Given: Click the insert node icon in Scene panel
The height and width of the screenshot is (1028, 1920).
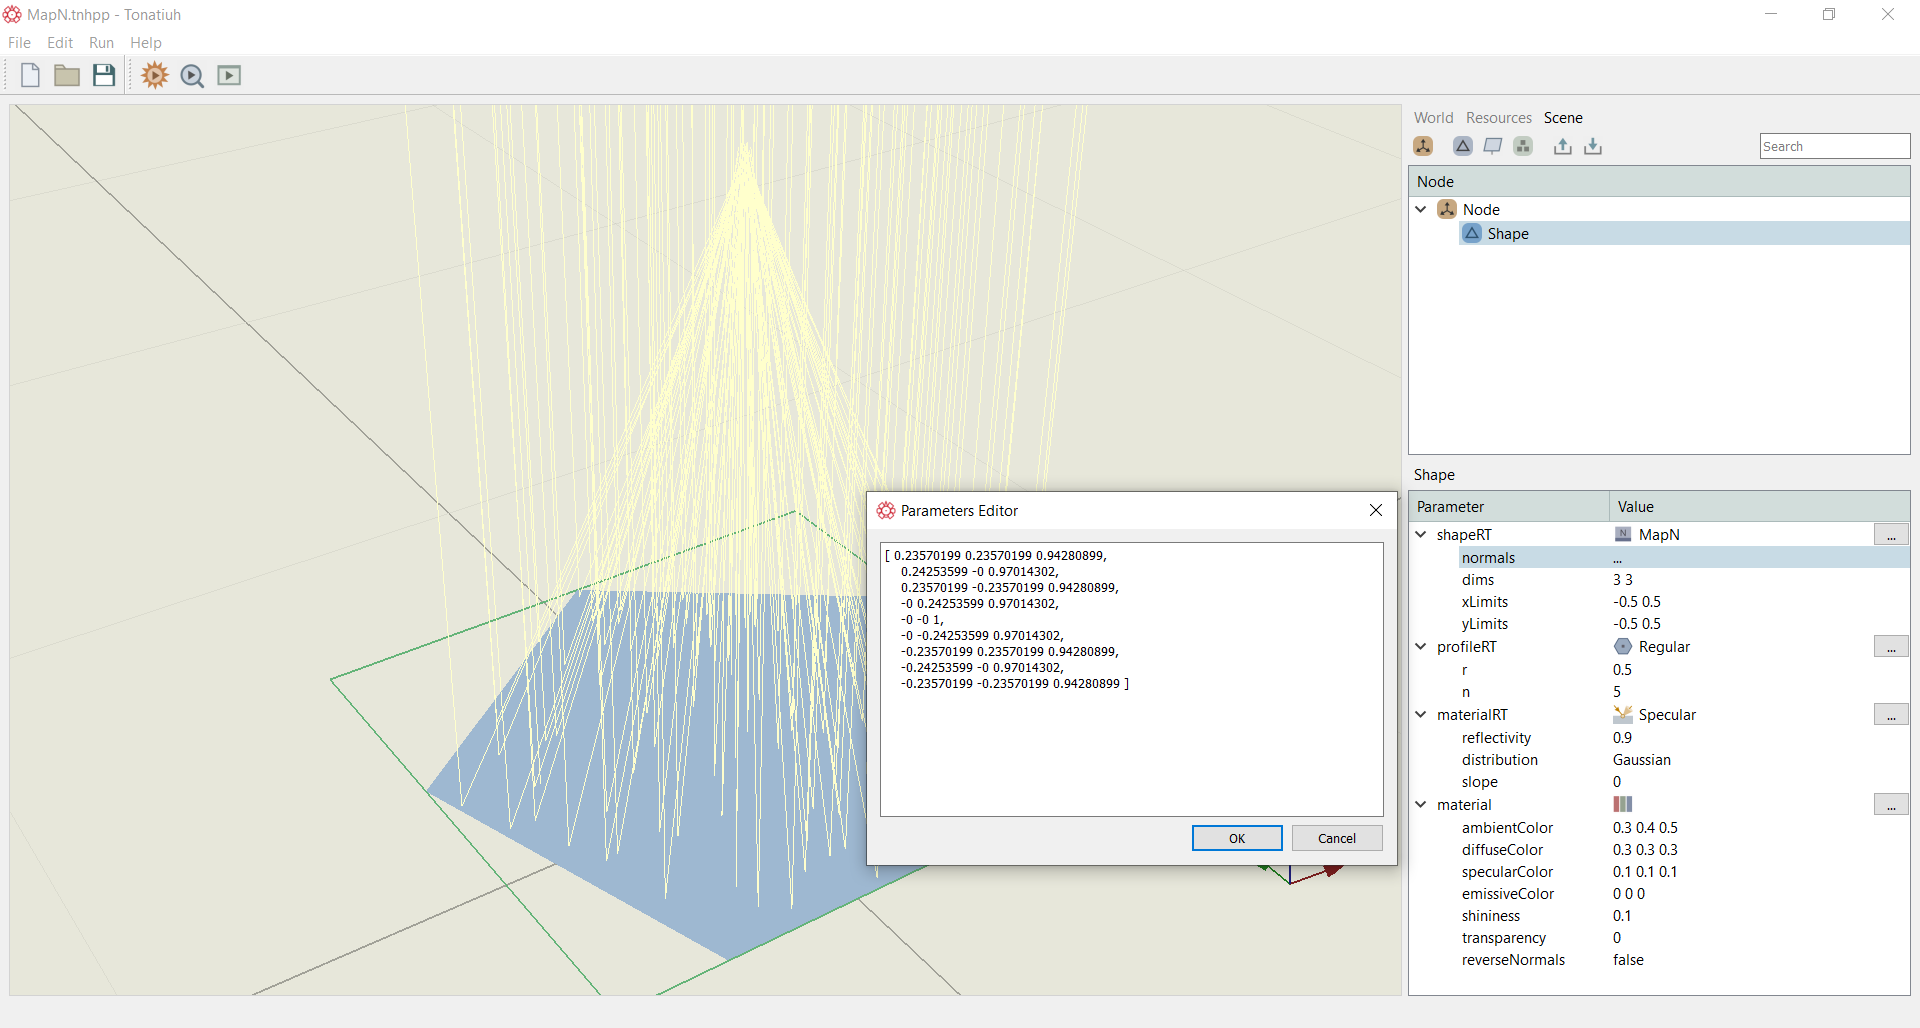Looking at the screenshot, I should click(1423, 146).
